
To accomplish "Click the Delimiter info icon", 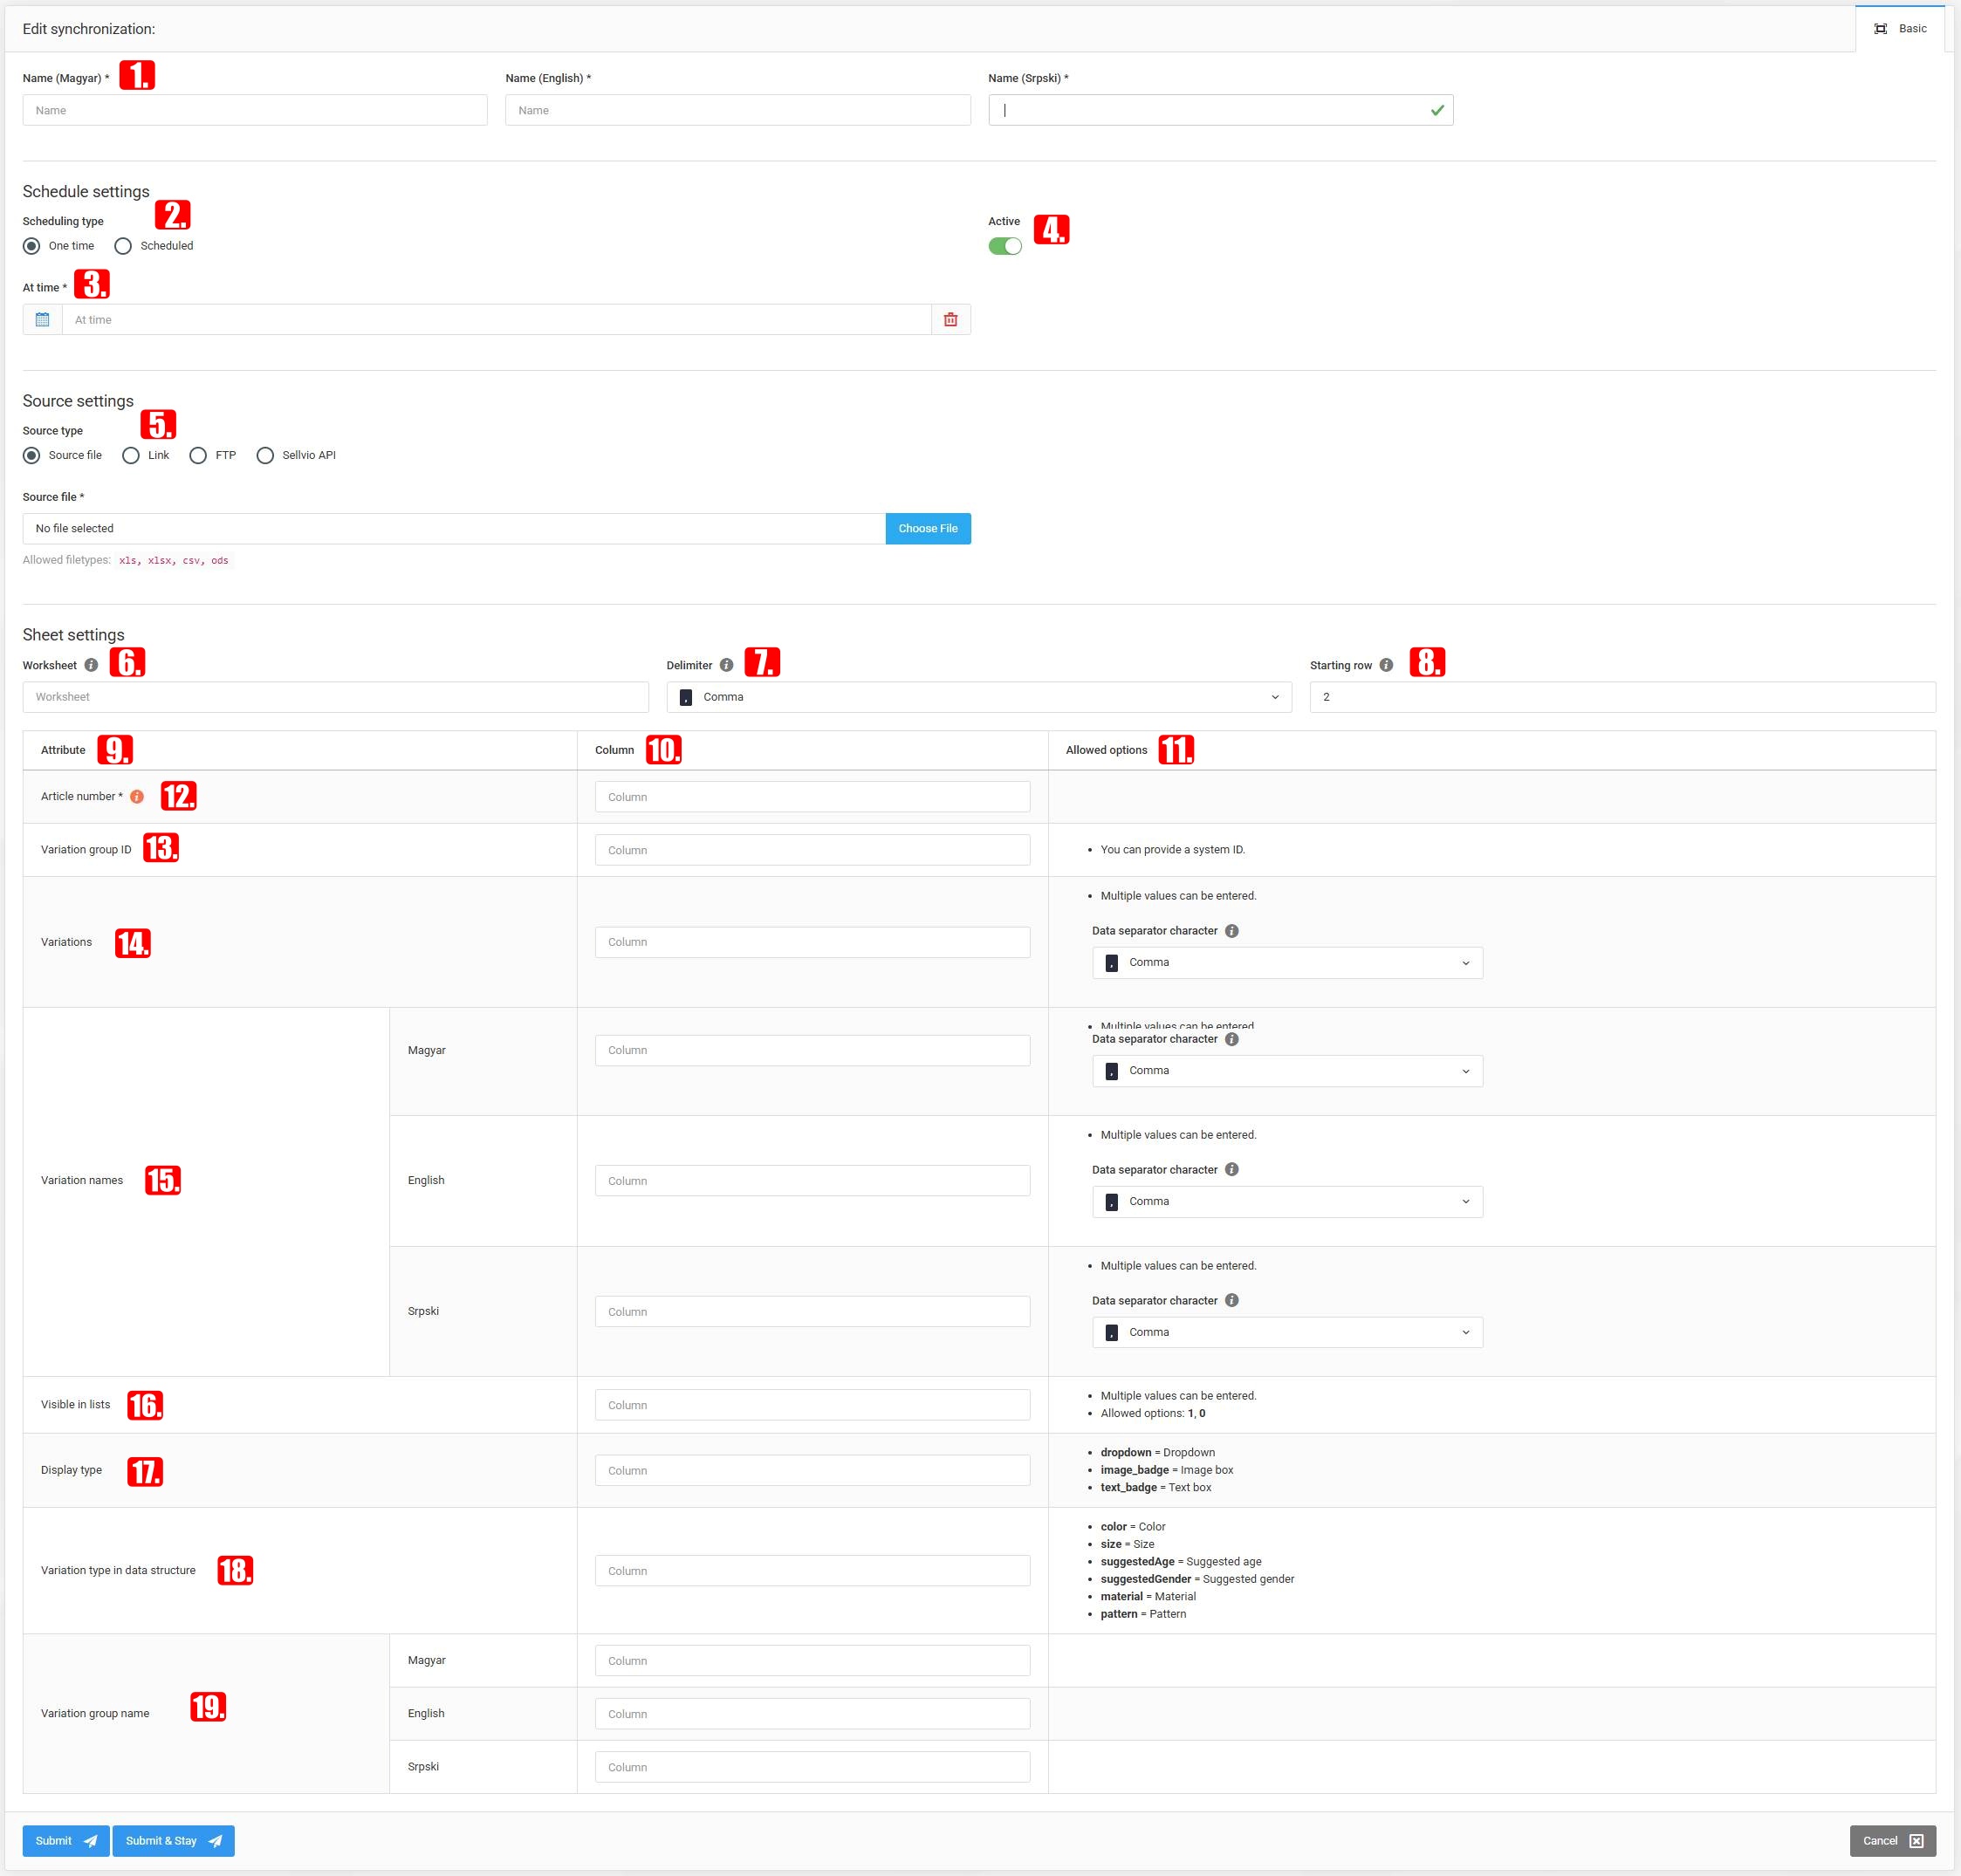I will [x=727, y=665].
